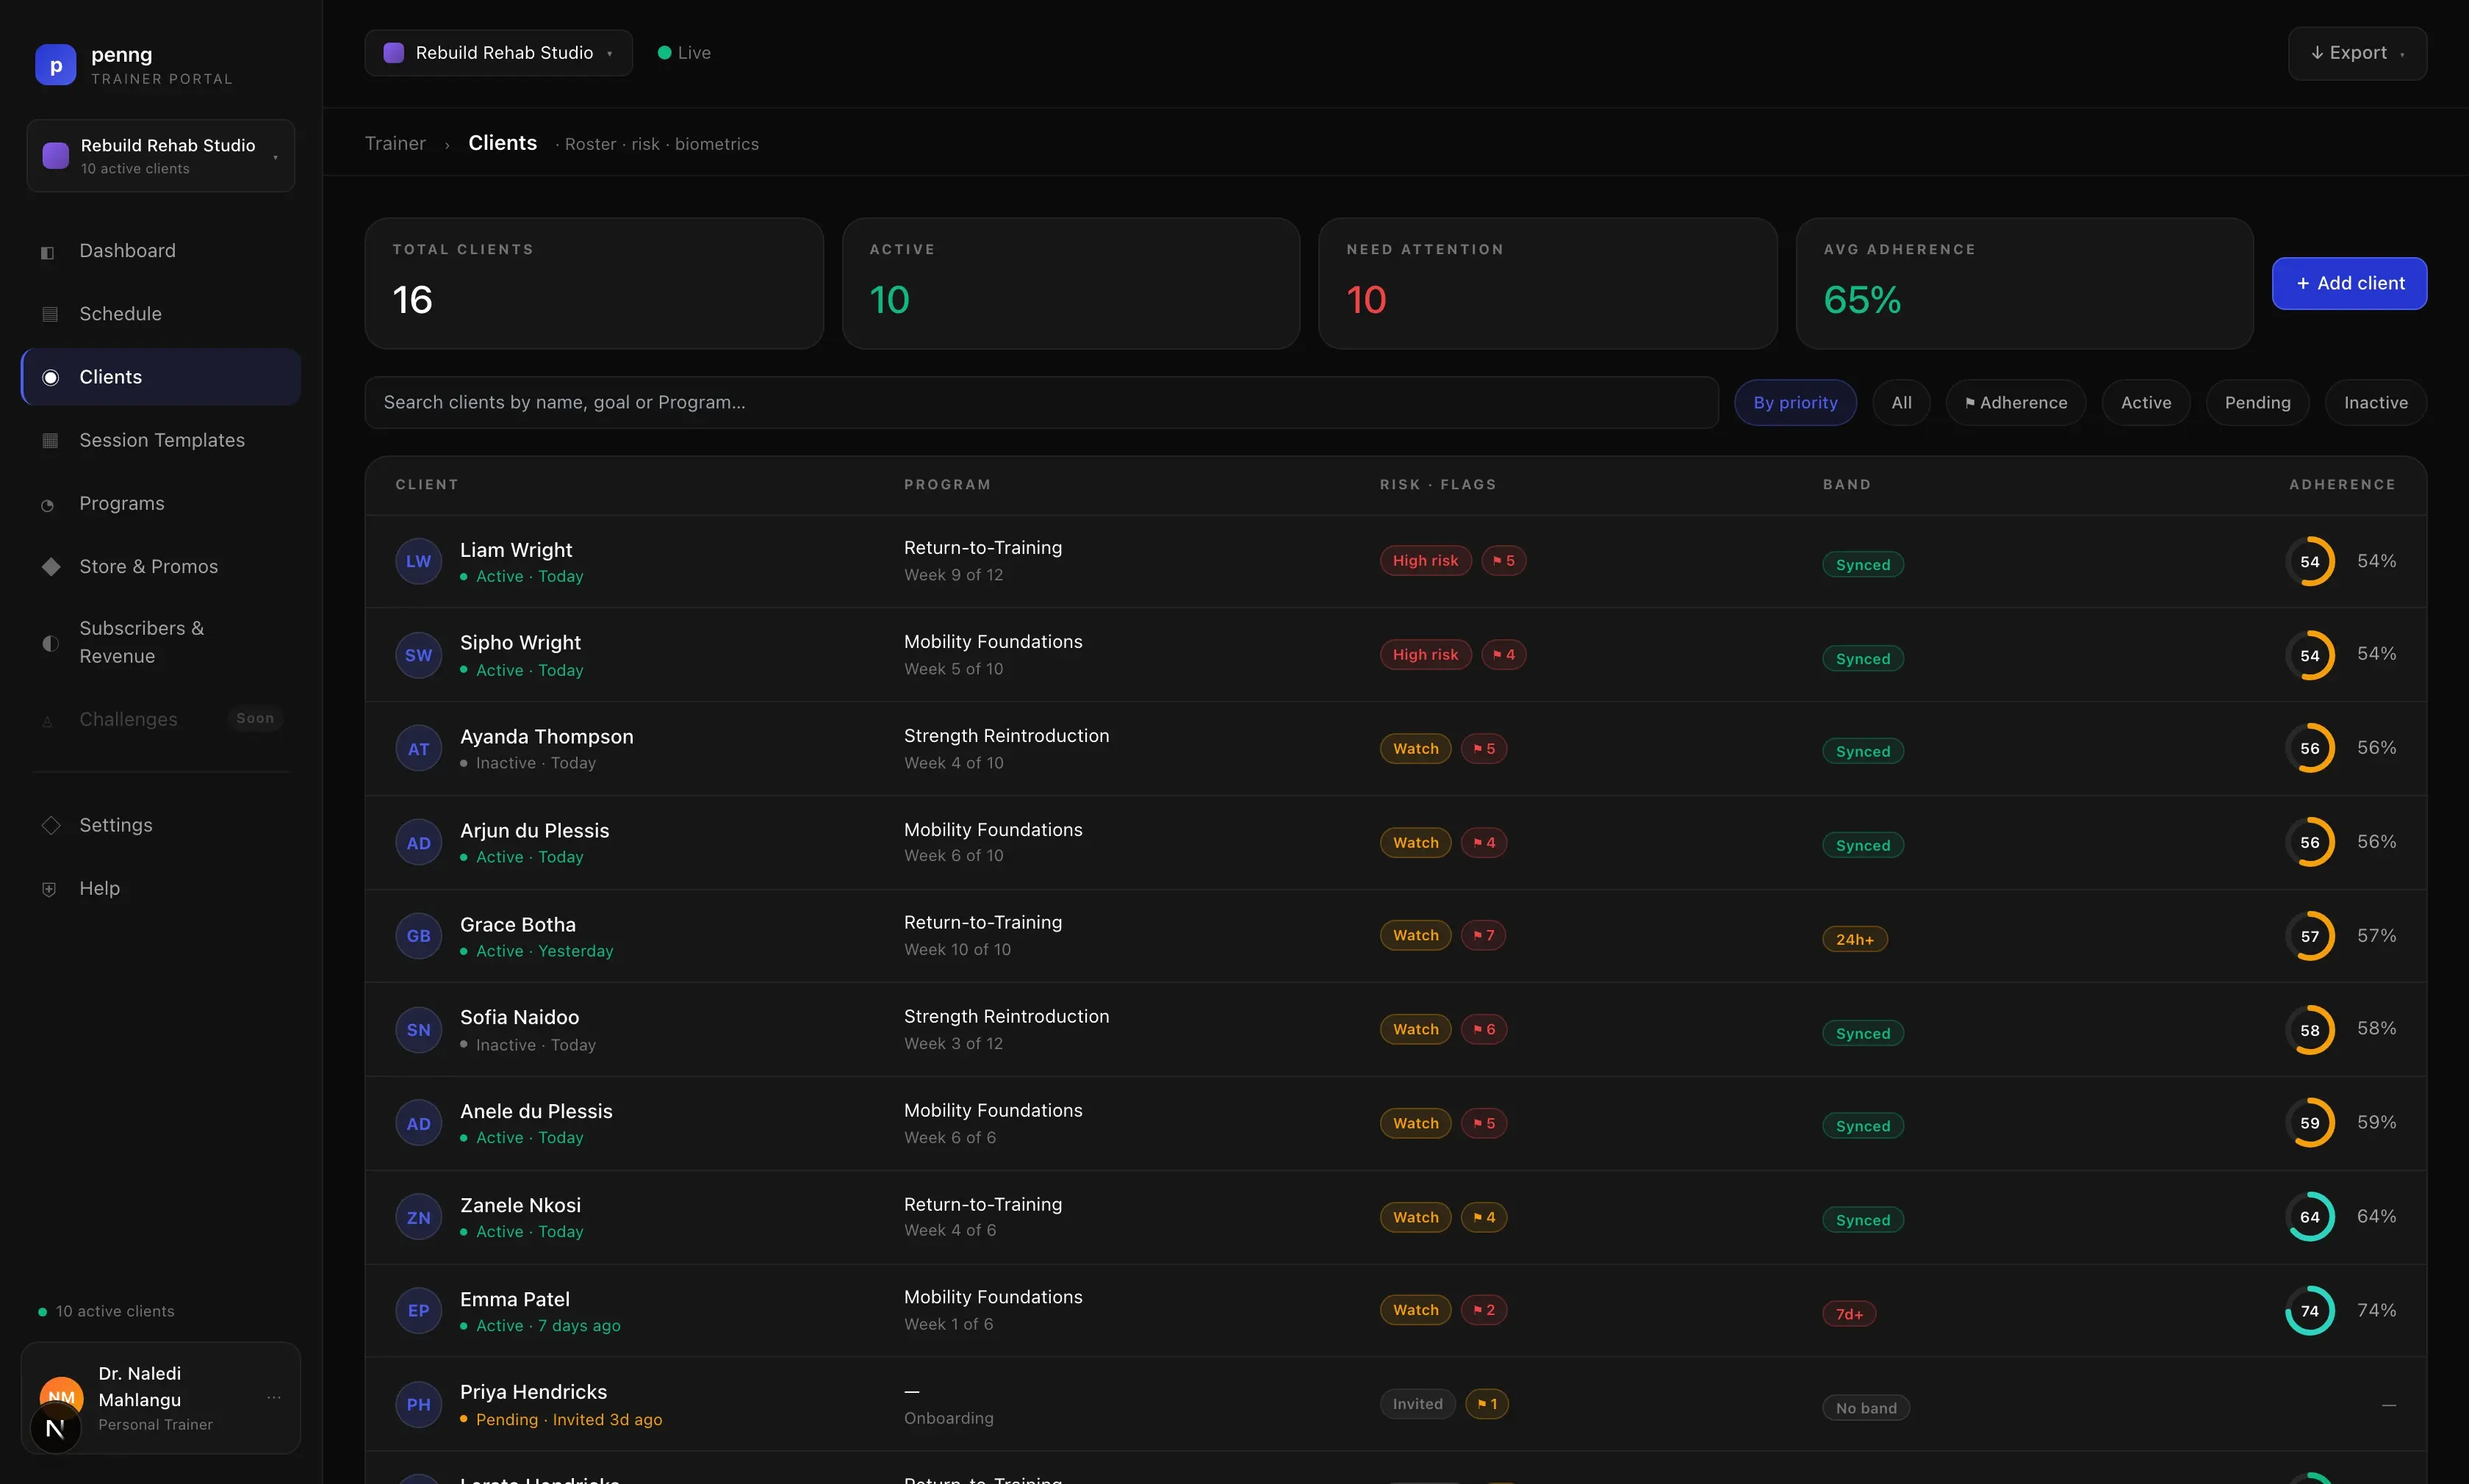Select the Pending filter chip
This screenshot has width=2469, height=1484.
(x=2257, y=402)
